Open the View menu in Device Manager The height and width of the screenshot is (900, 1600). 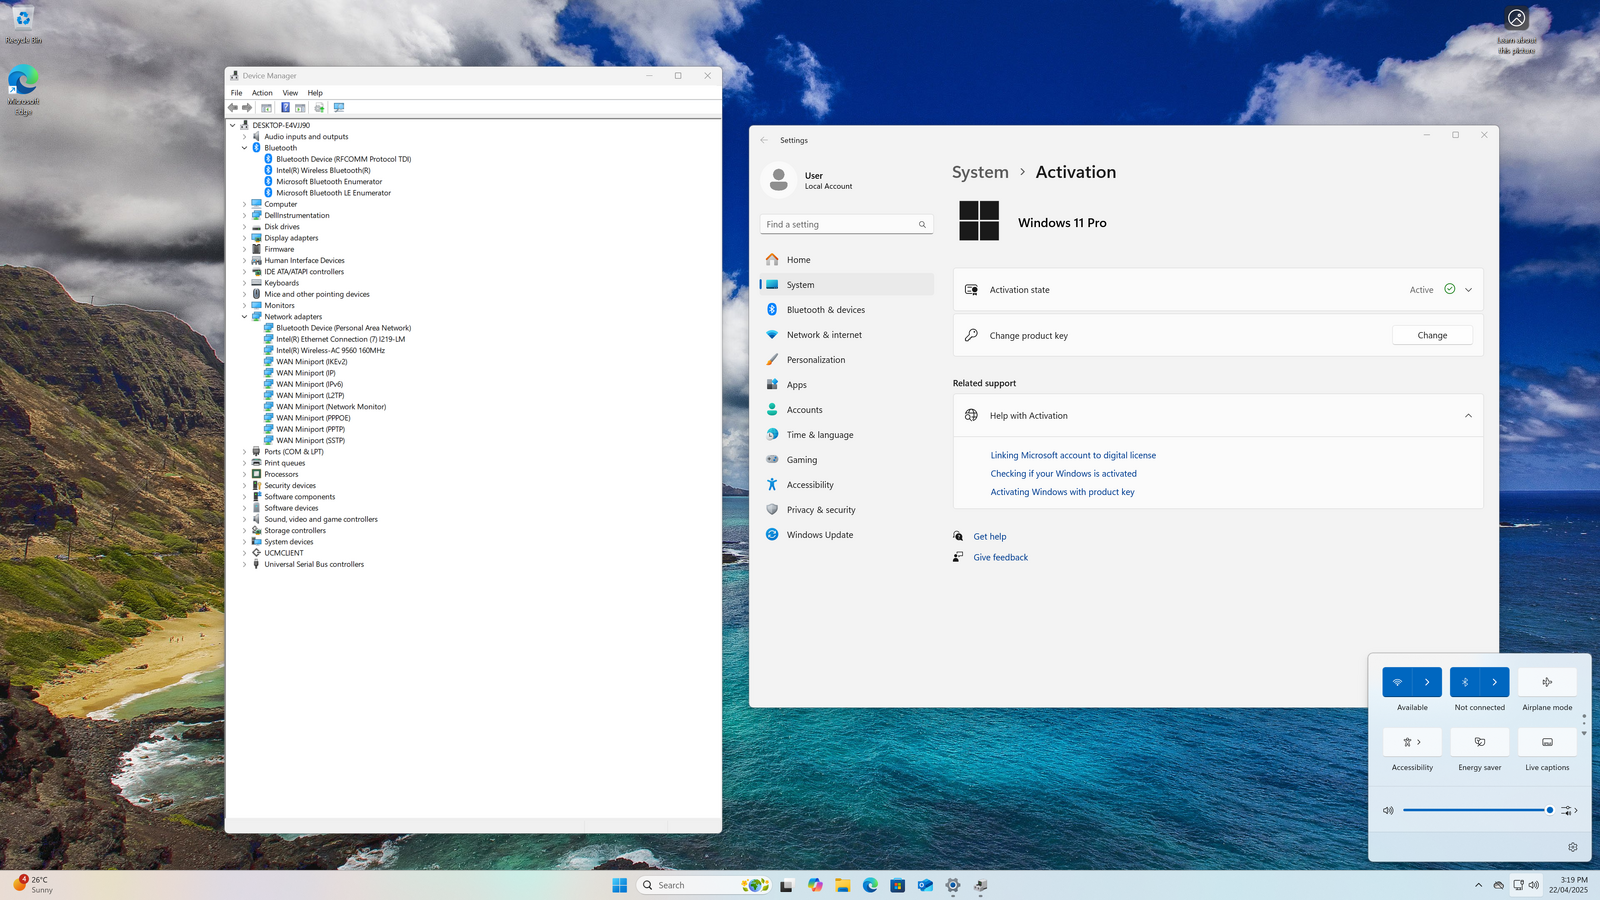coord(290,93)
